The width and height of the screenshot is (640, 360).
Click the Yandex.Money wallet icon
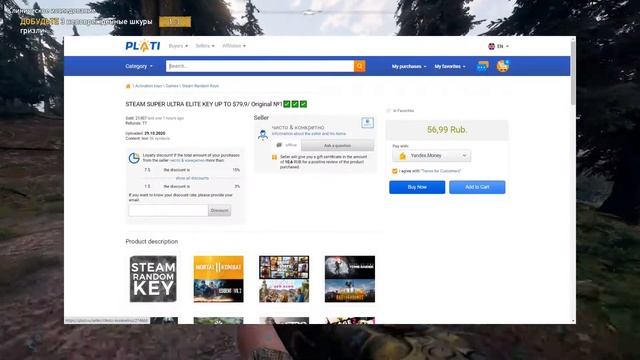tap(402, 156)
